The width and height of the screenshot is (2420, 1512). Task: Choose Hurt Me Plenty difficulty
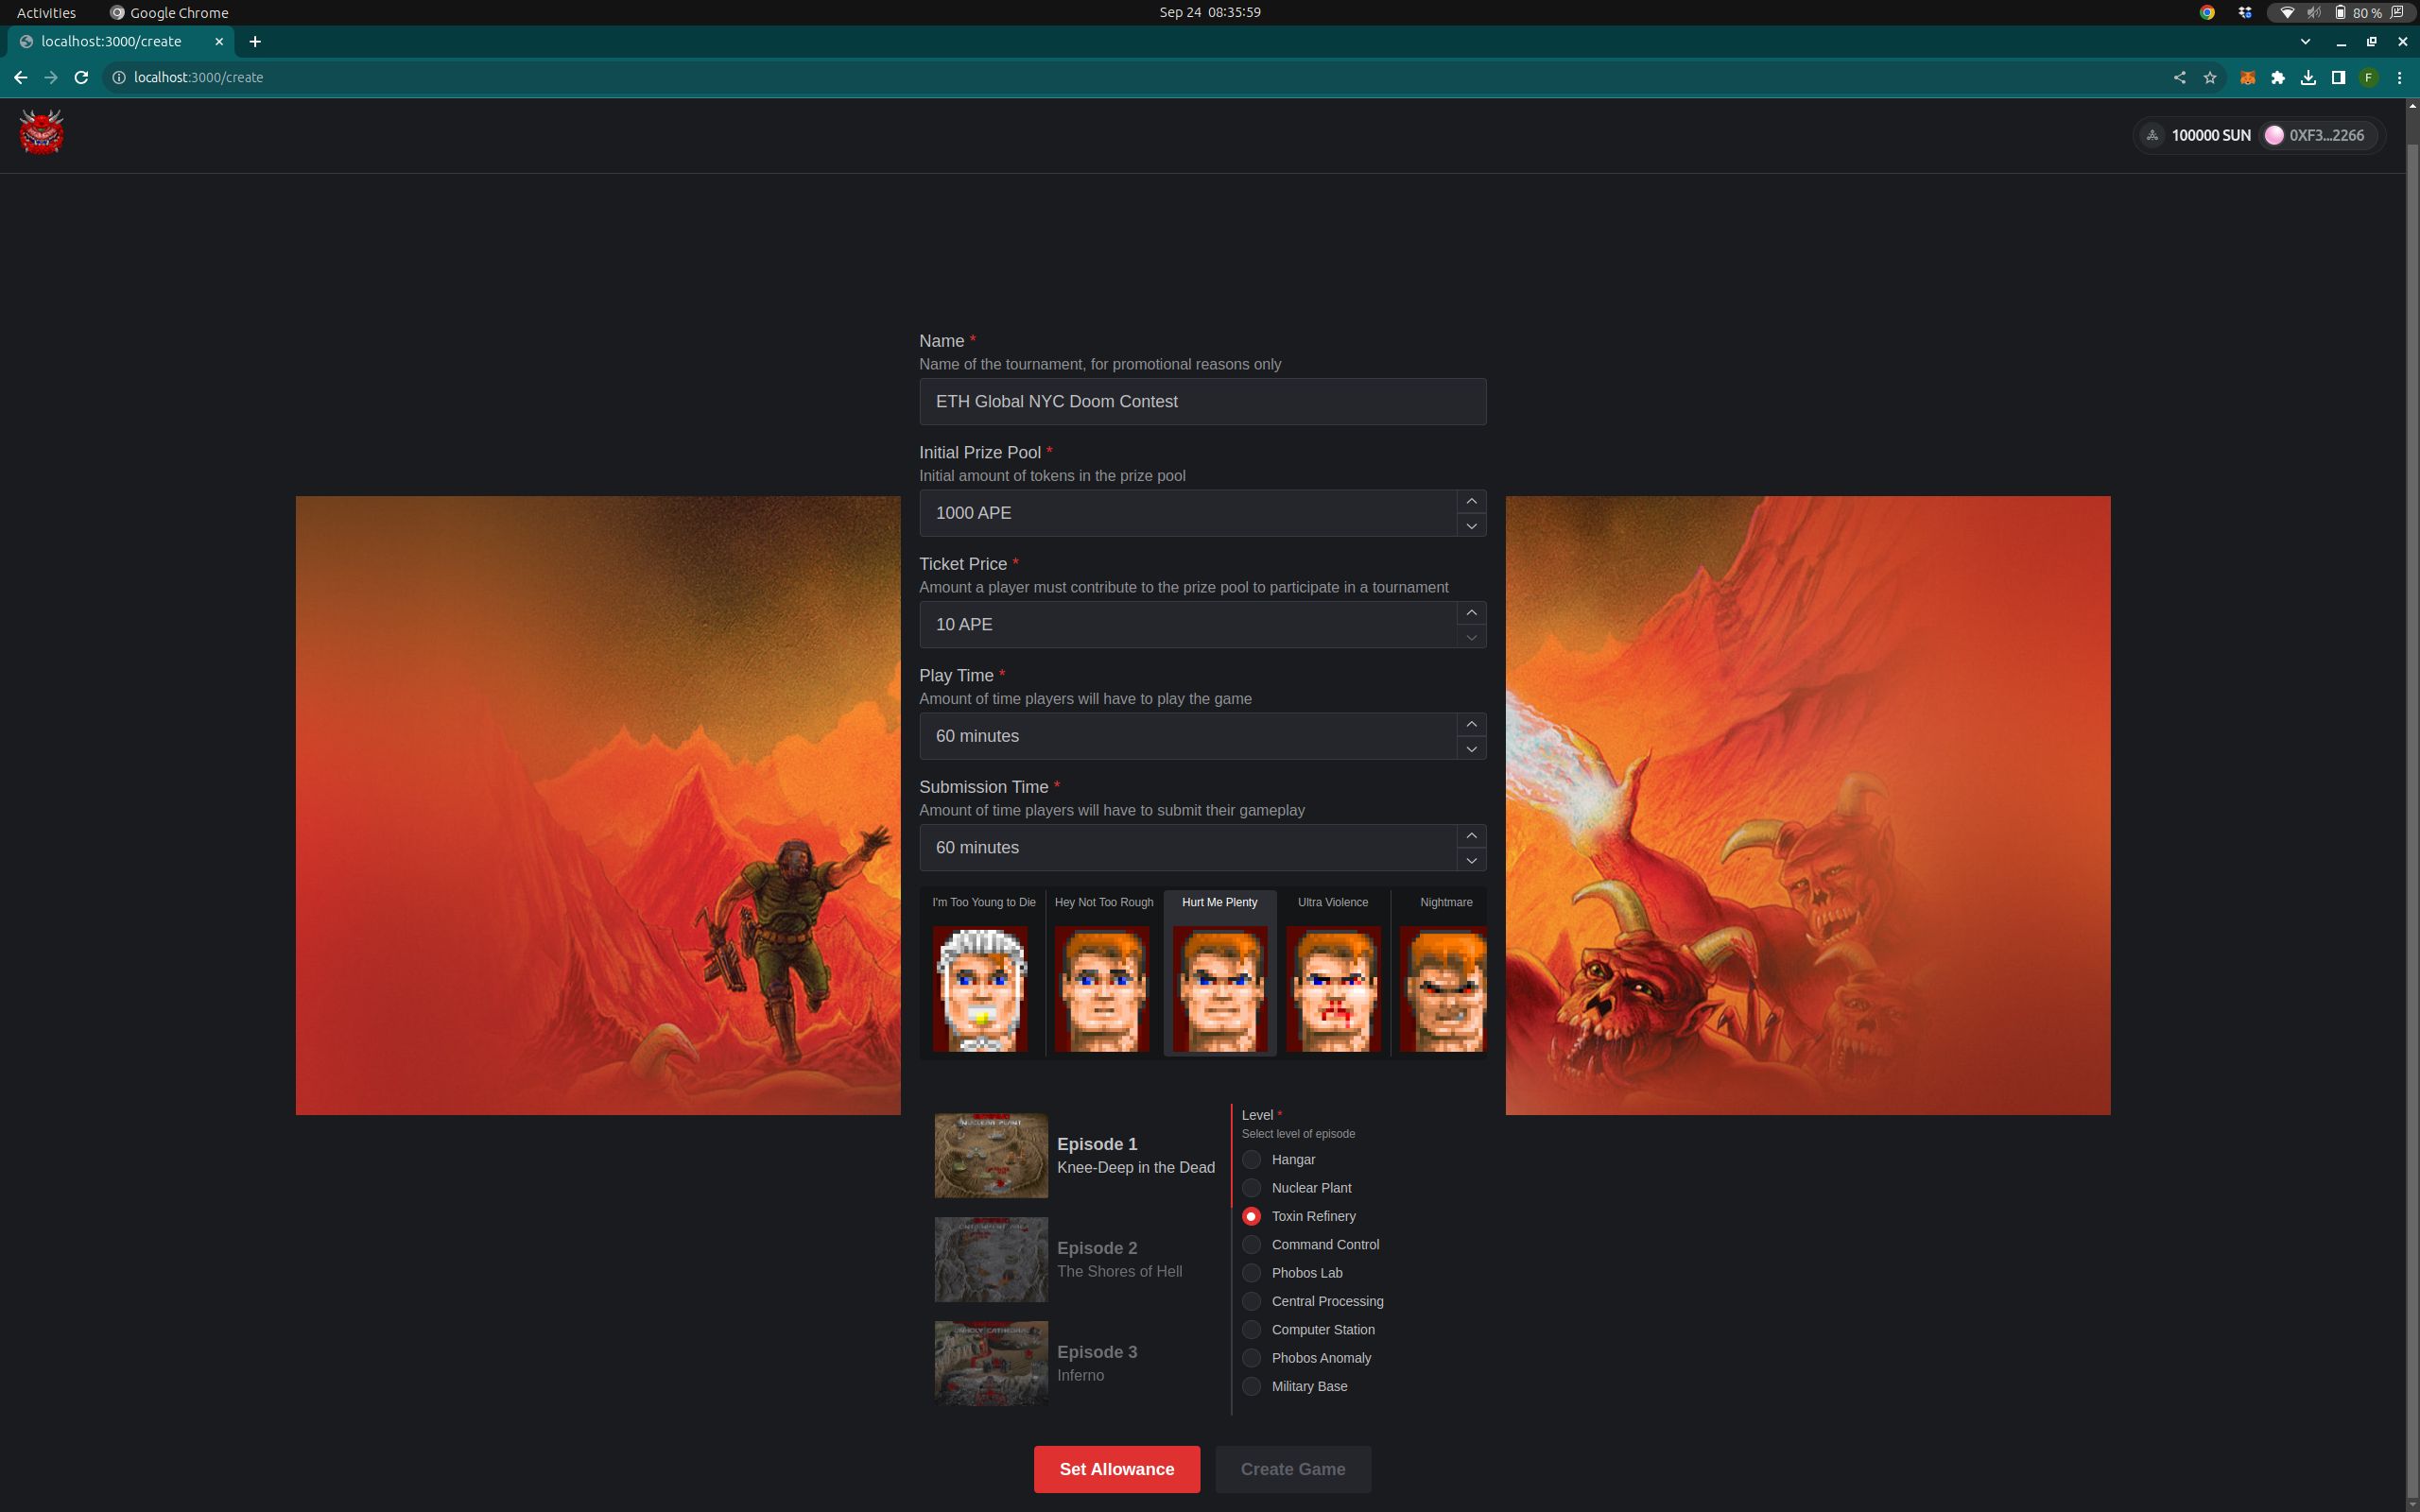point(1220,972)
